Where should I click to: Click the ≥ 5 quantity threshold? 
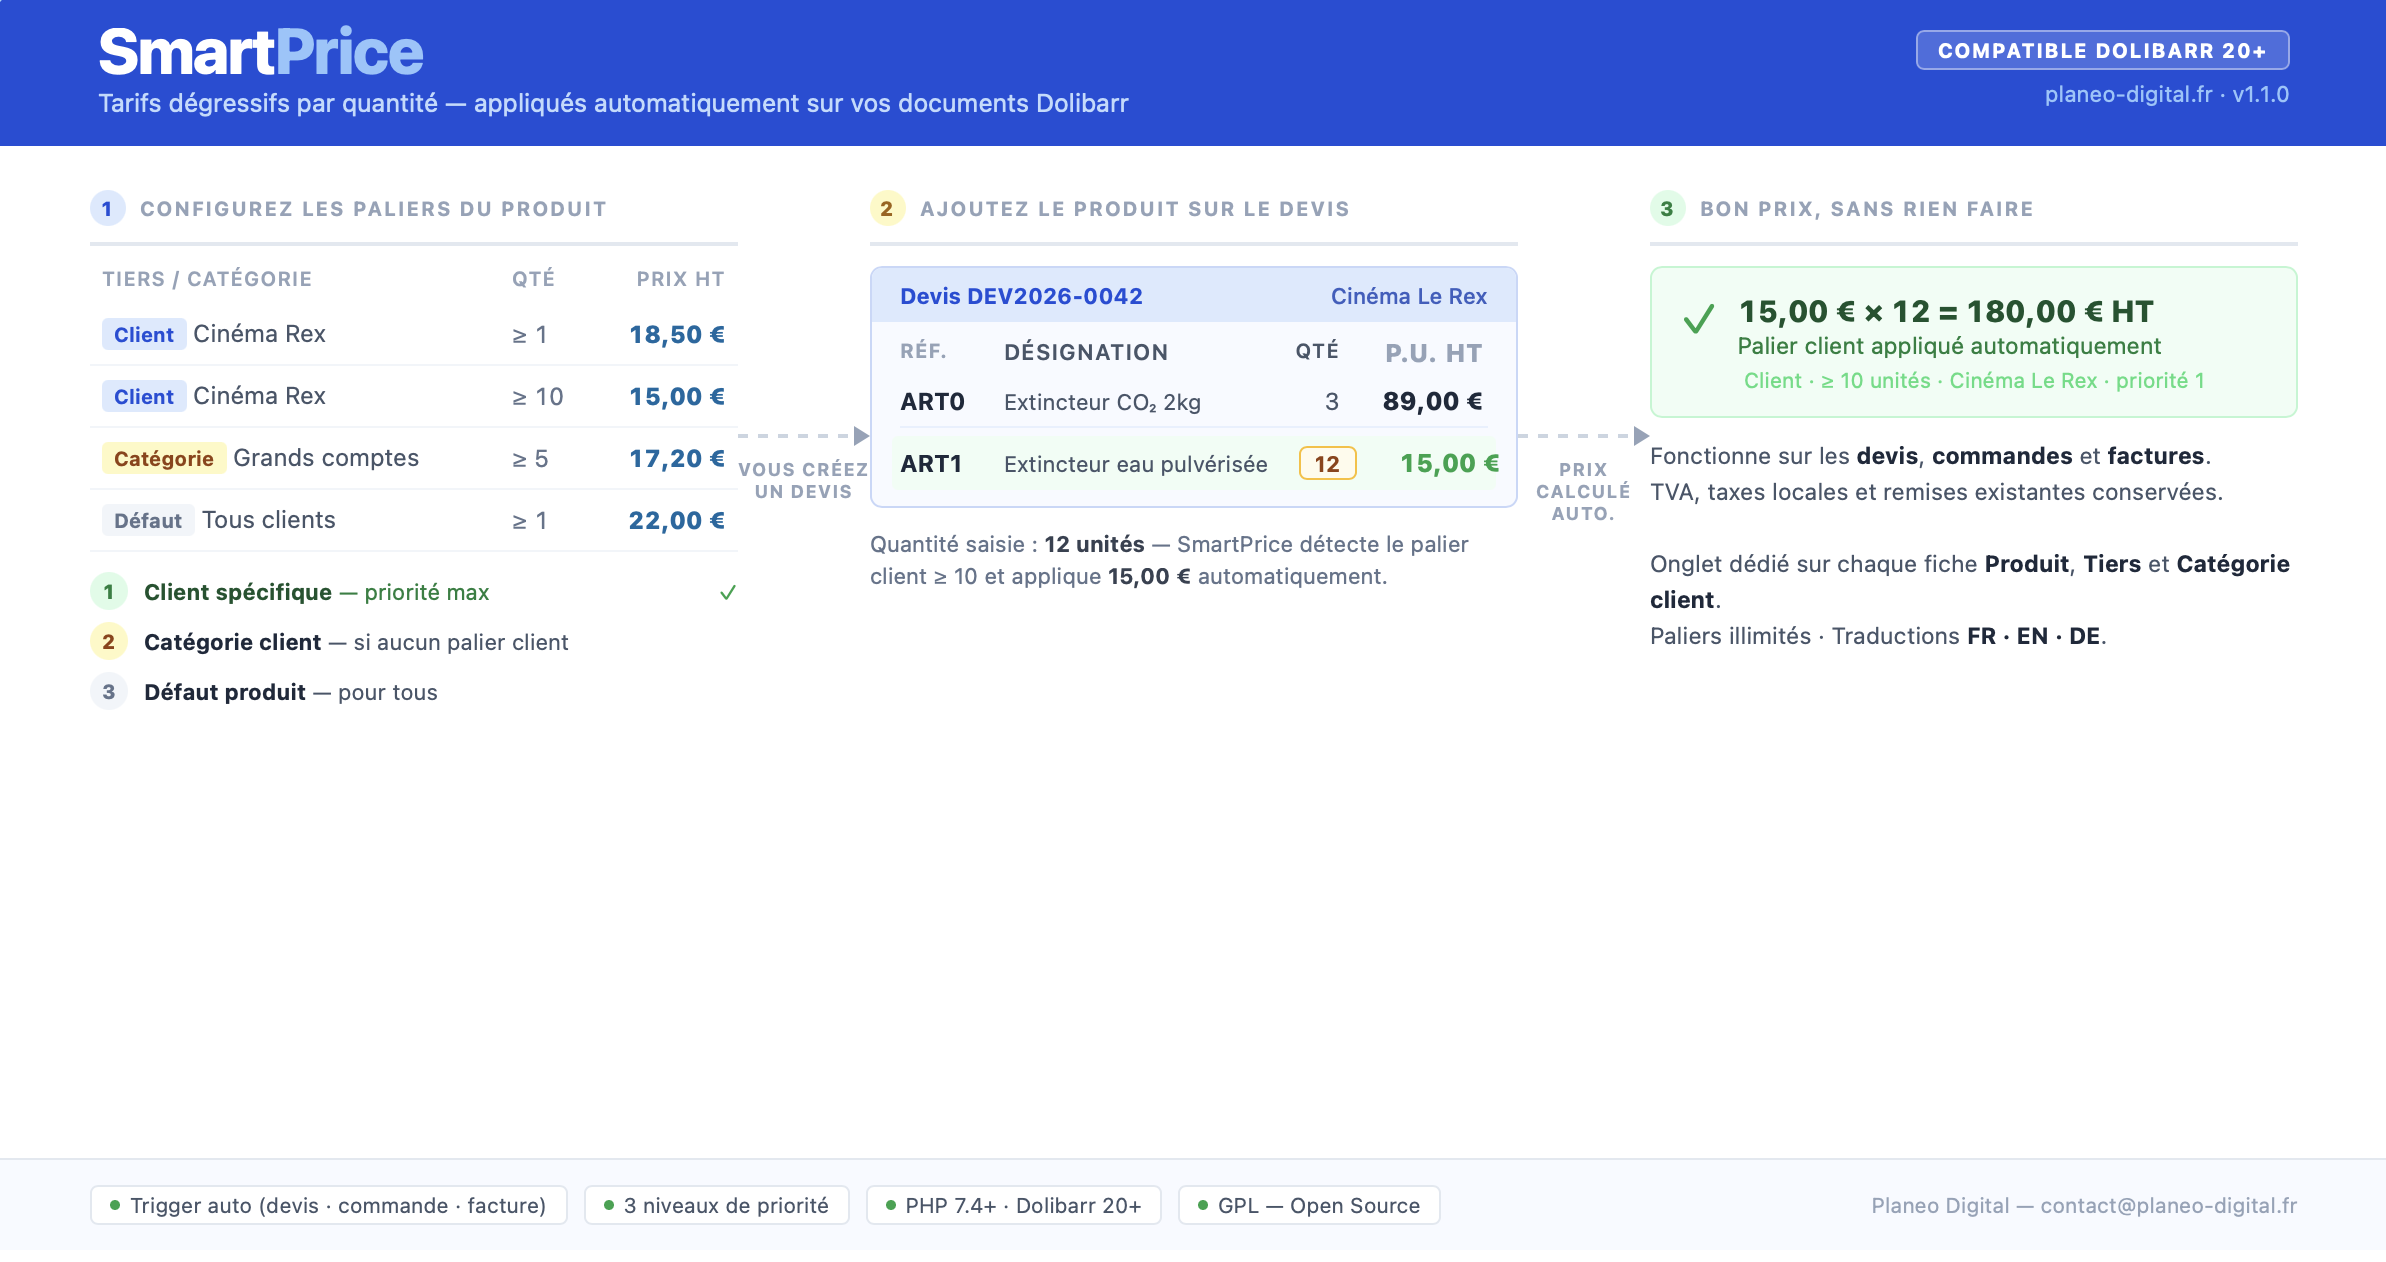531,458
